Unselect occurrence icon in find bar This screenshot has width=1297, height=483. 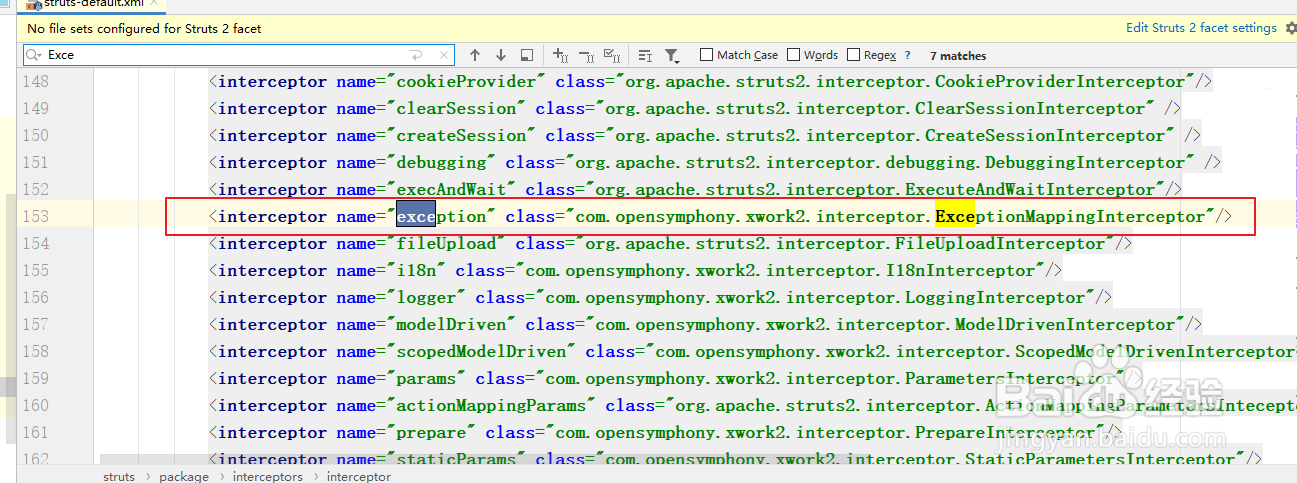point(587,55)
